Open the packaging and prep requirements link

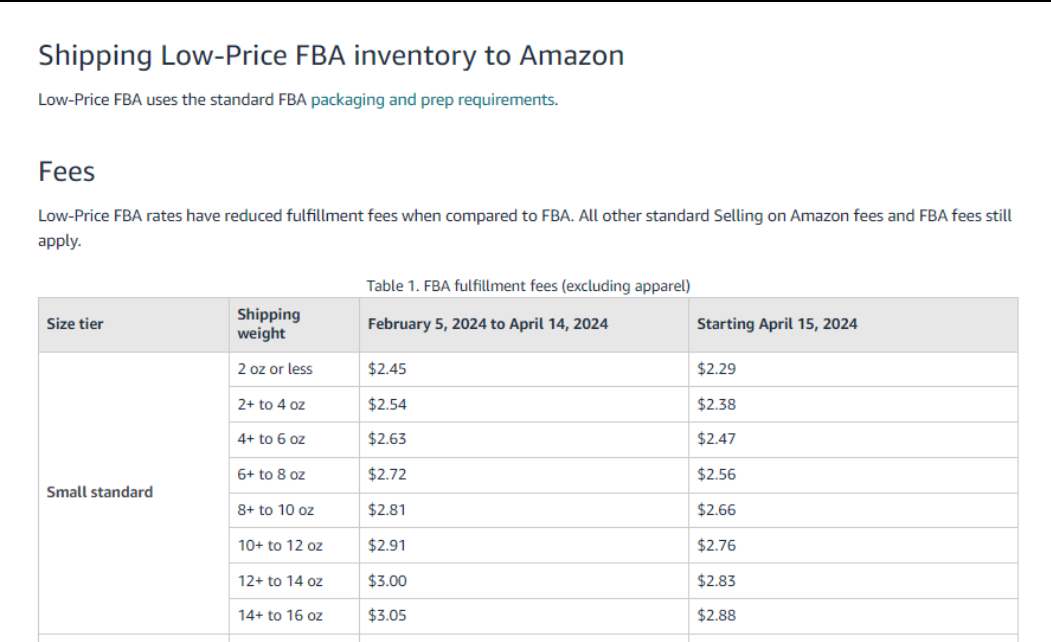(x=432, y=100)
